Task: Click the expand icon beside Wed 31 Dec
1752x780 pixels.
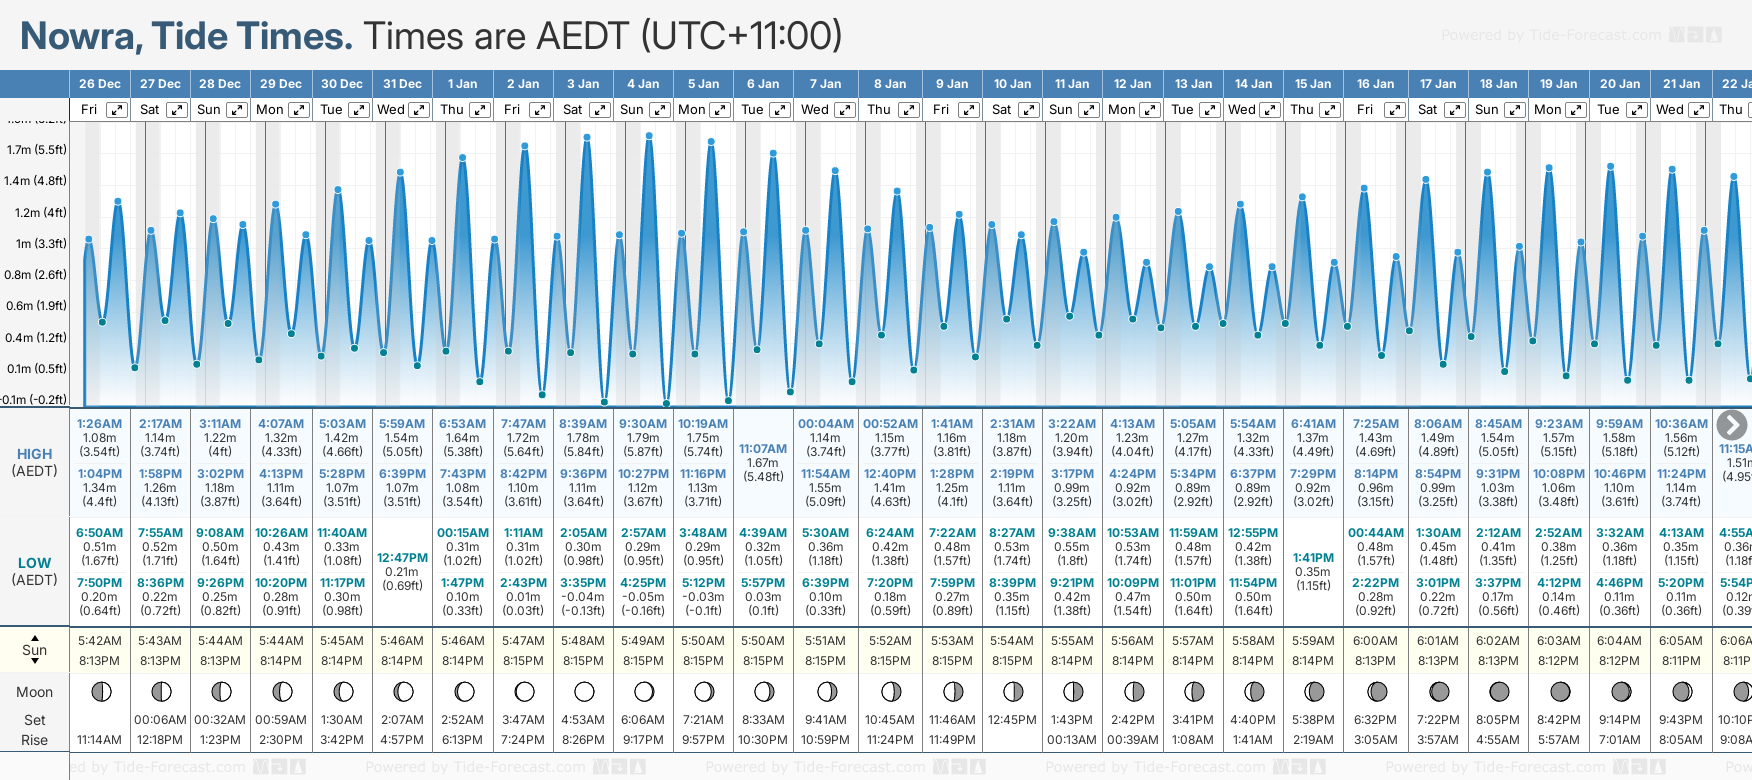Action: (419, 110)
